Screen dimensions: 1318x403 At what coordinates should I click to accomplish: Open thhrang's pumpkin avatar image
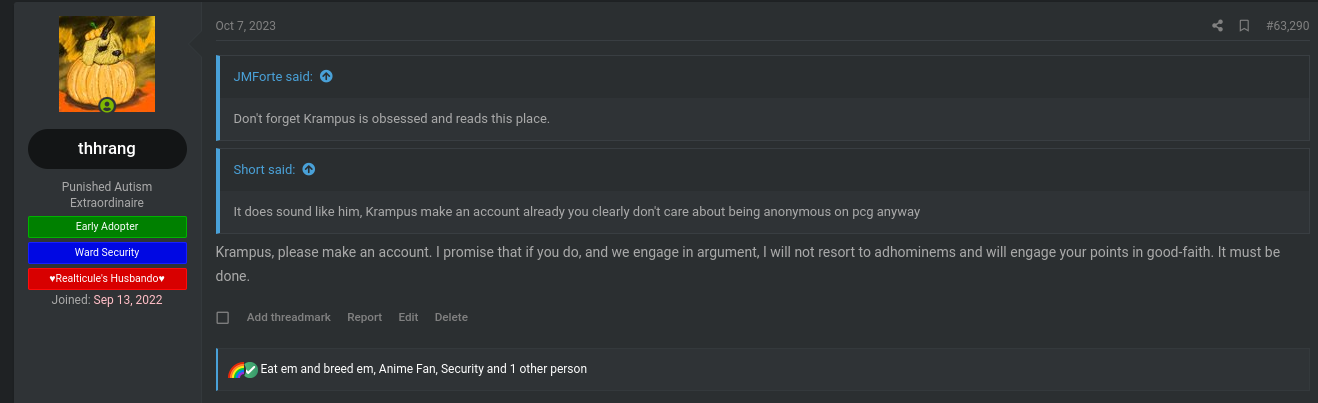[x=107, y=64]
